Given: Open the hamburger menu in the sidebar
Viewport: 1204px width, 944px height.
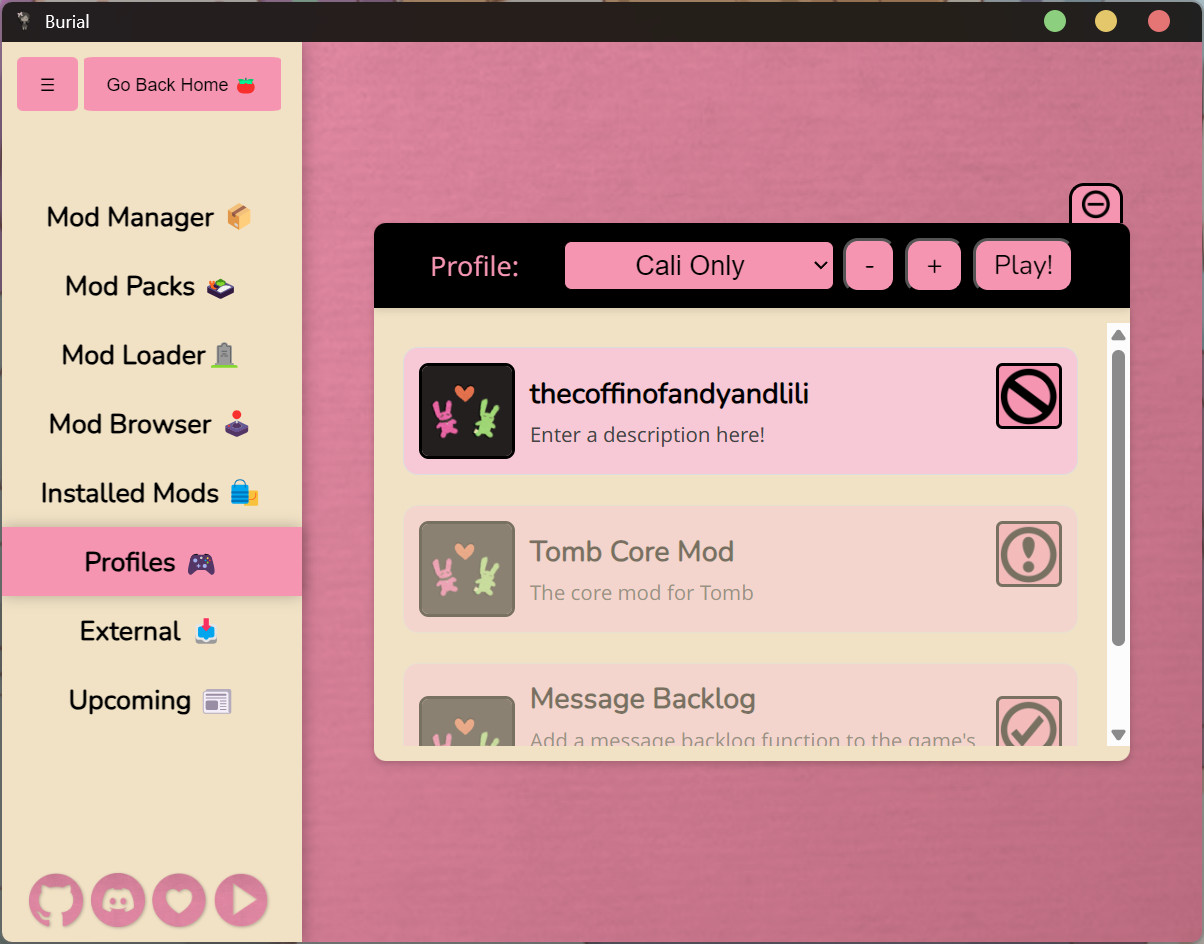Looking at the screenshot, I should pos(47,84).
